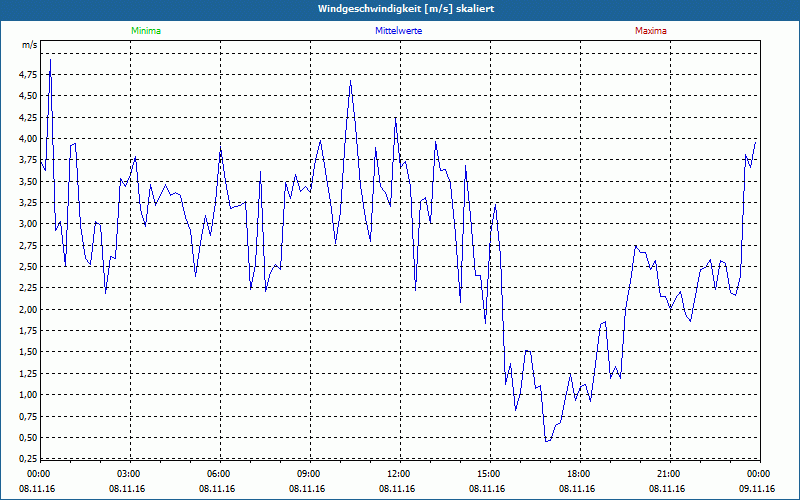Viewport: 800px width, 500px height.
Task: Click the 1,00 y-axis value
Action: [x=28, y=394]
